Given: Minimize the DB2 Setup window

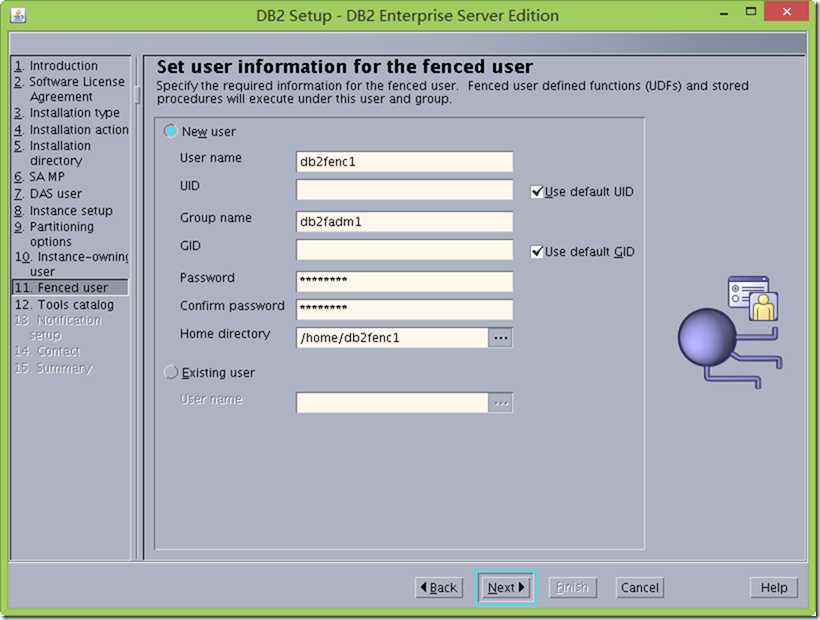Looking at the screenshot, I should (724, 14).
